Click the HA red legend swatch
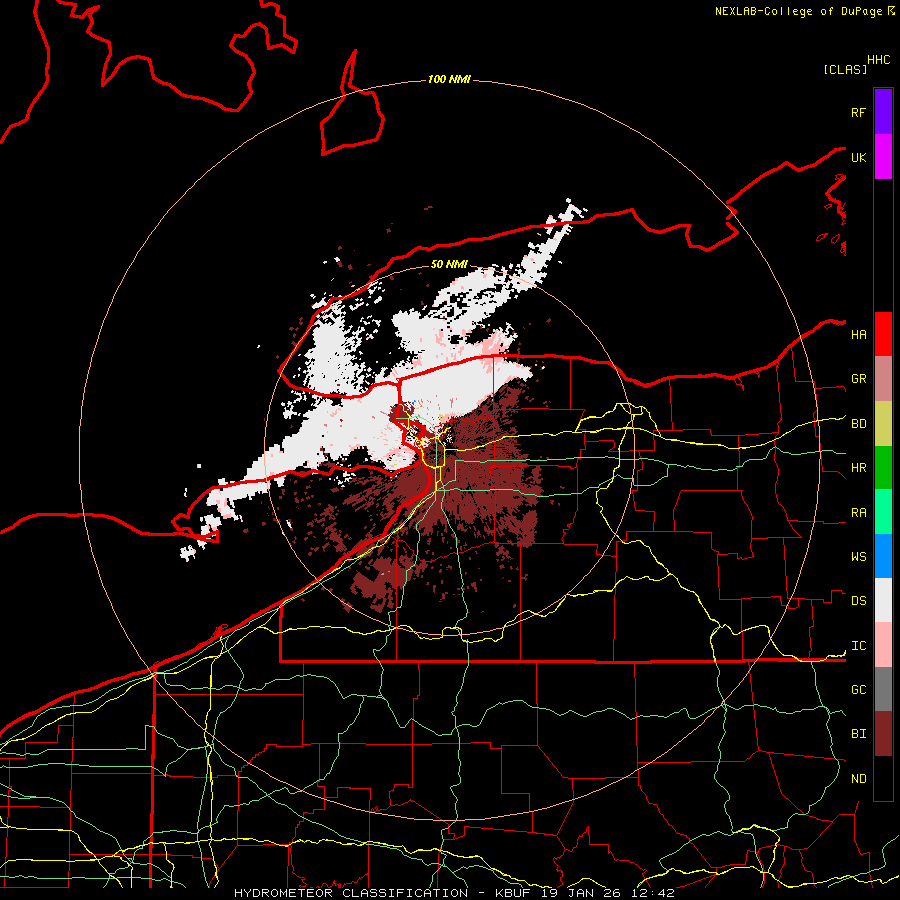 pyautogui.click(x=883, y=334)
